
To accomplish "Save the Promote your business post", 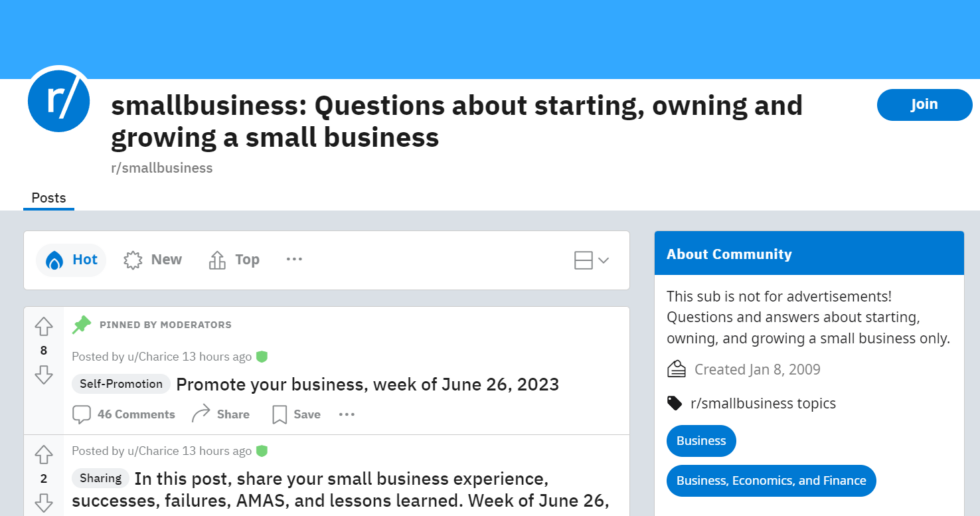I will click(296, 414).
